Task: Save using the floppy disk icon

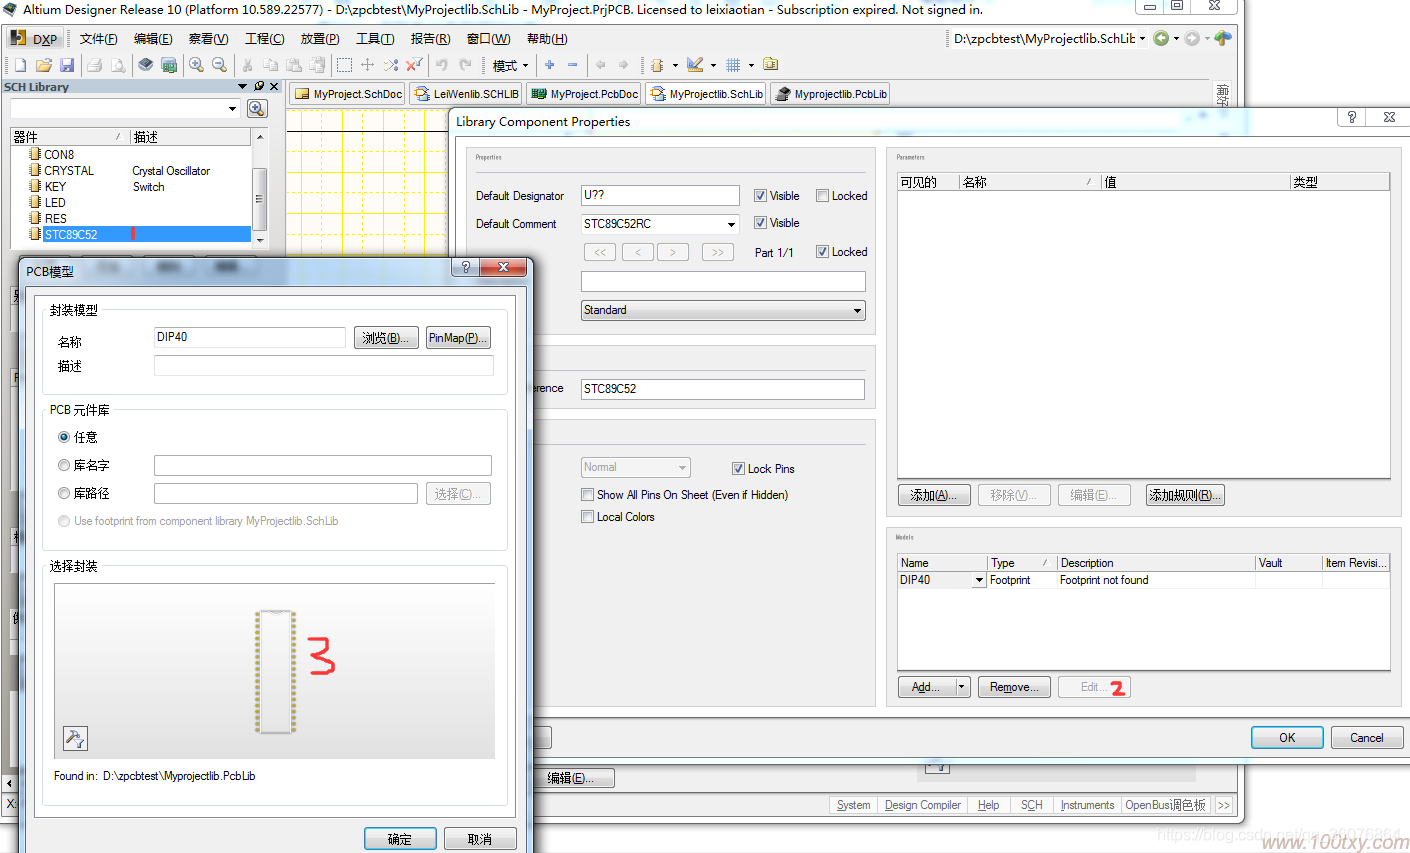Action: pyautogui.click(x=67, y=65)
